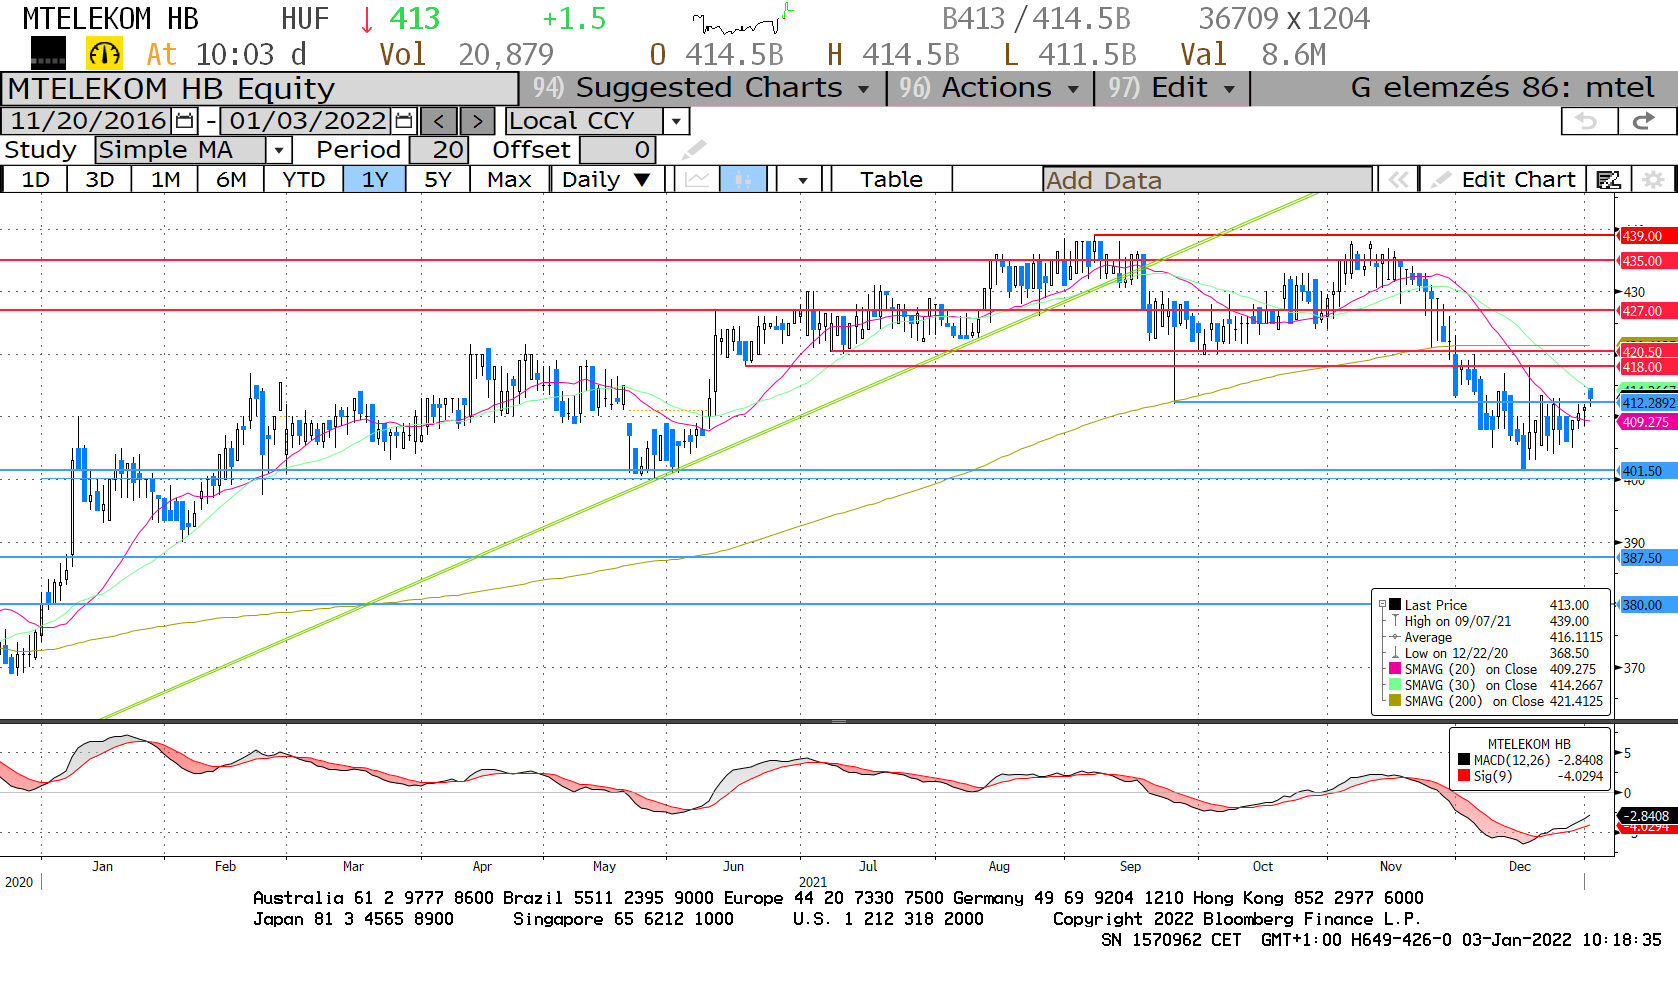Expand the Edit menu
This screenshot has width=1678, height=983.
point(1172,88)
